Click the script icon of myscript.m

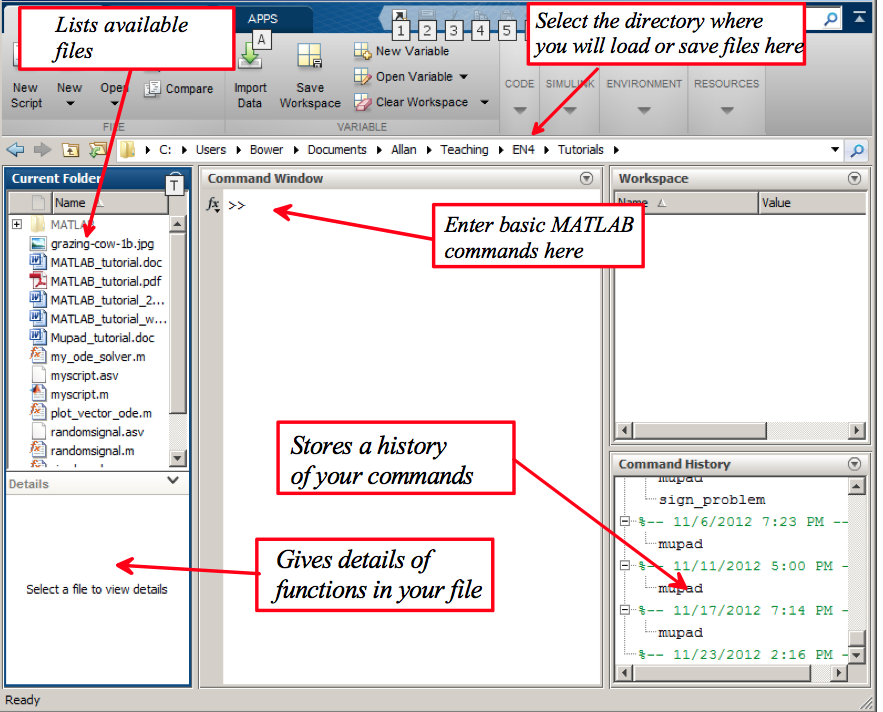tap(38, 393)
